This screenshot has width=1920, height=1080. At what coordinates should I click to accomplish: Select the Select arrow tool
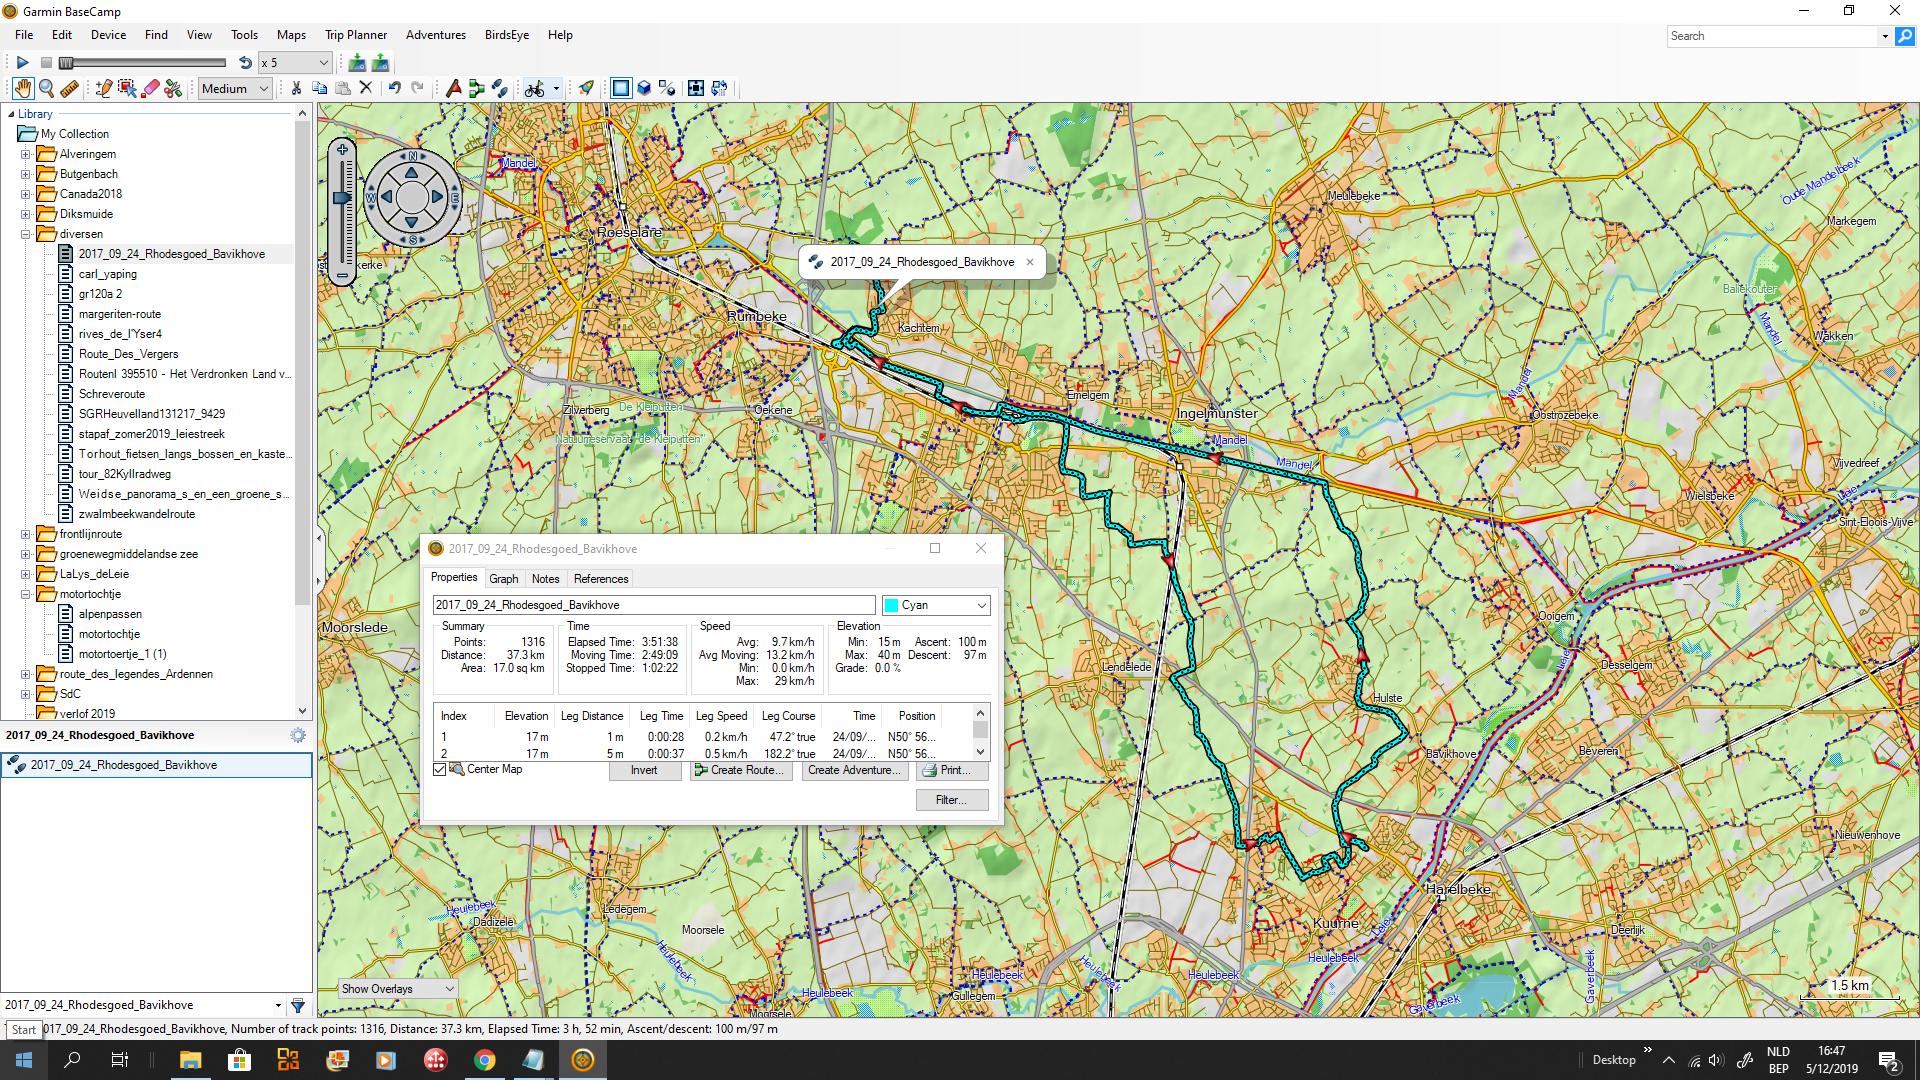(x=127, y=89)
